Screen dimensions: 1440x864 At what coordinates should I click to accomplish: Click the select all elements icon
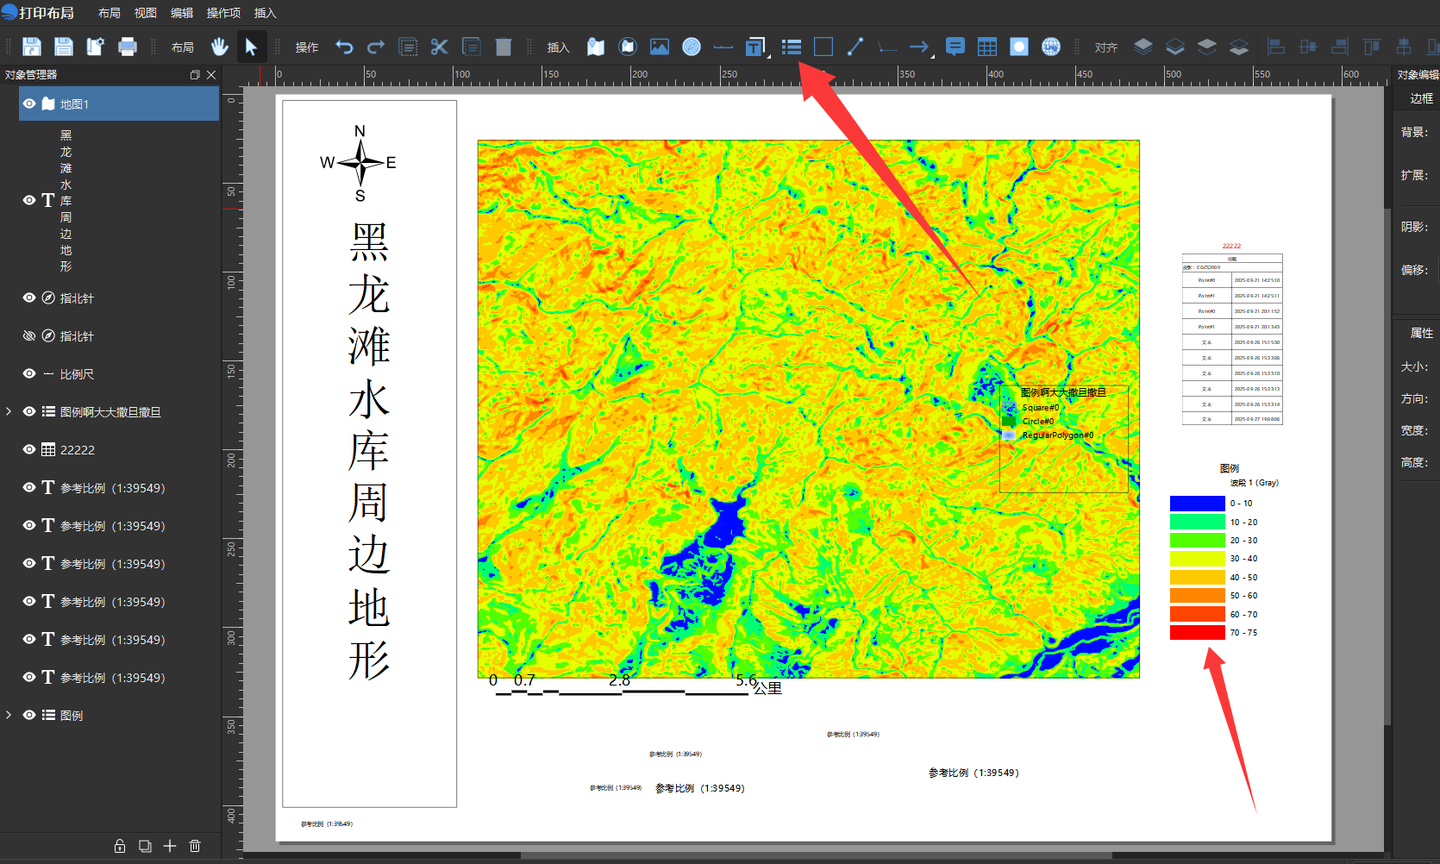408,47
